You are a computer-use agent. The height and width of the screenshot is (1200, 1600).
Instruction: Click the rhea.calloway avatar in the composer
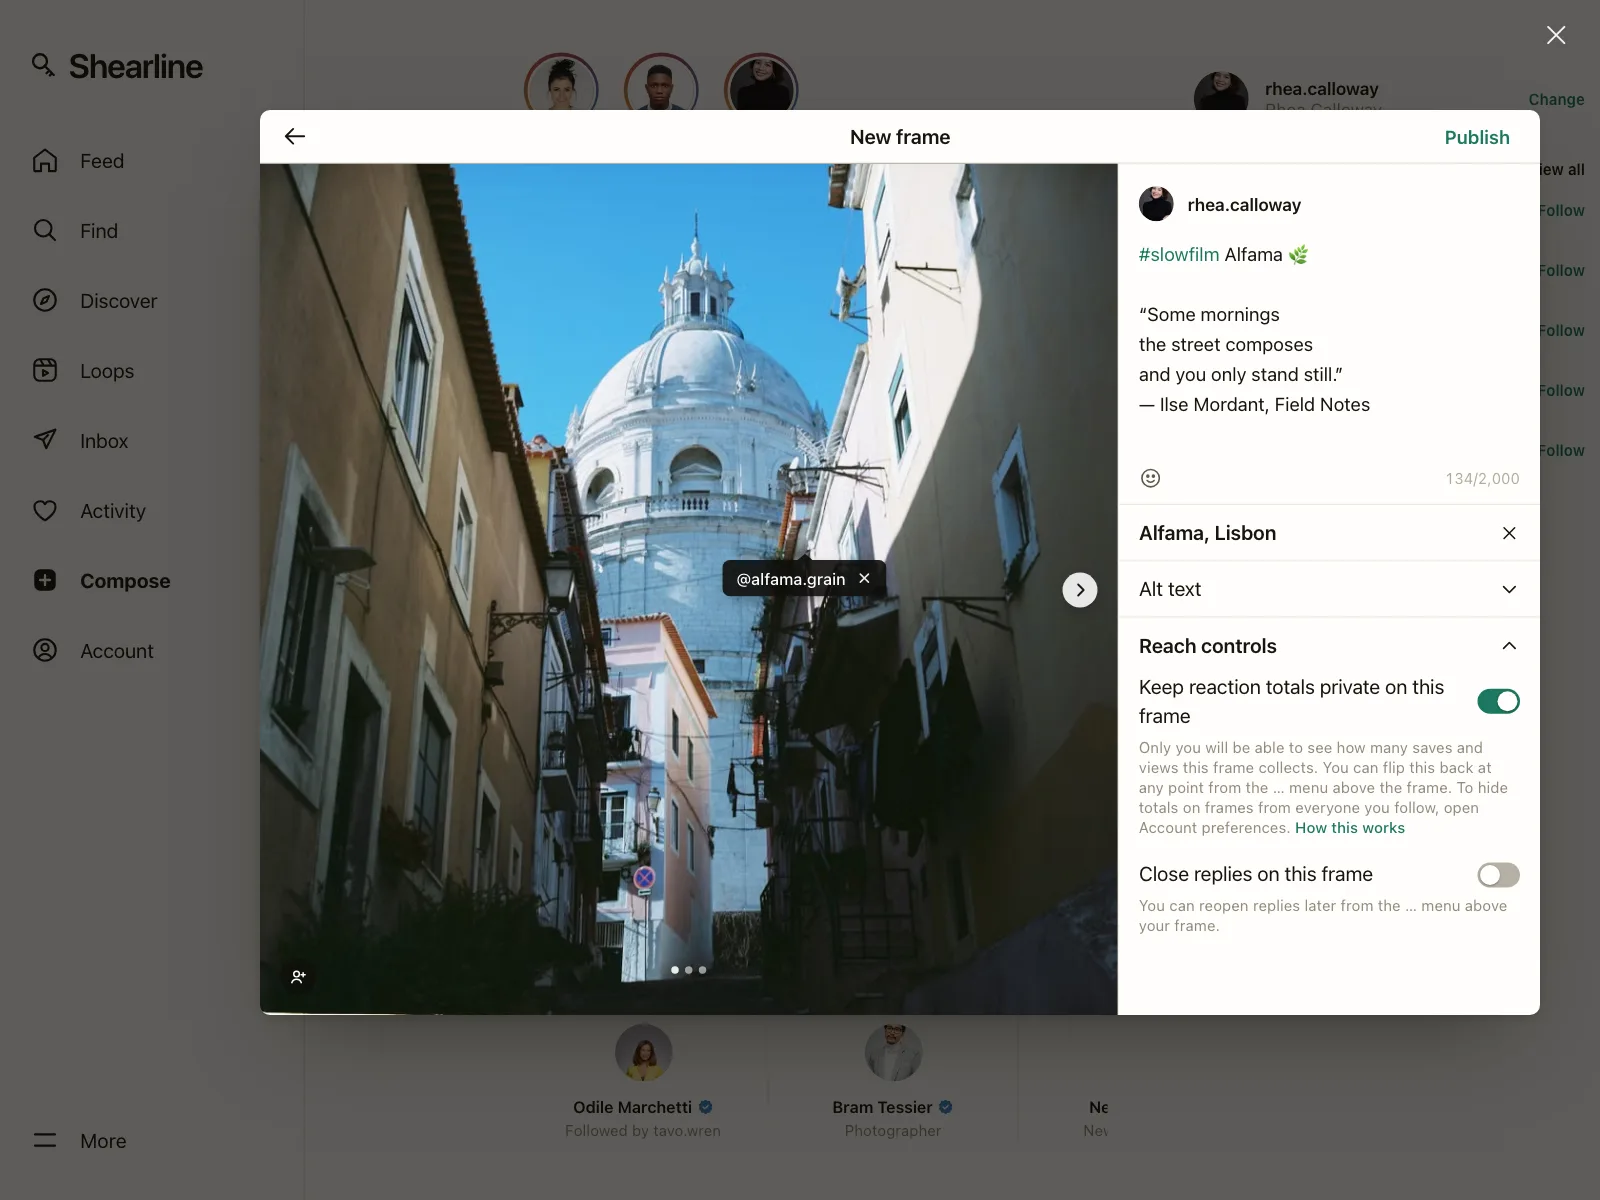click(1156, 204)
